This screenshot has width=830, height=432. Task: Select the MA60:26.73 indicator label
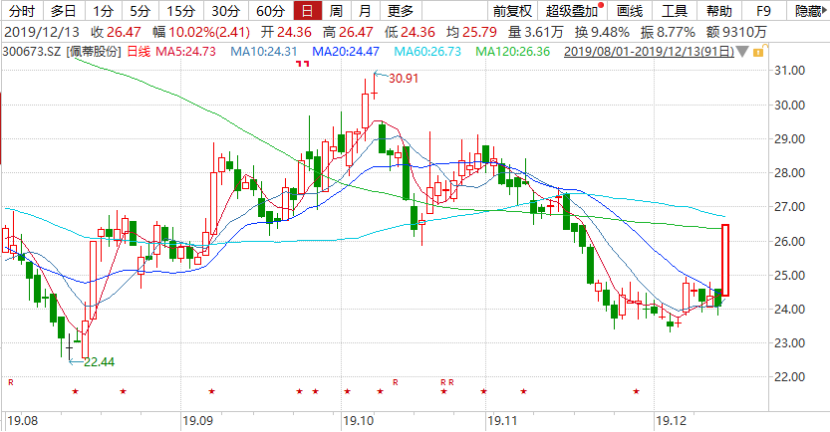click(x=427, y=52)
